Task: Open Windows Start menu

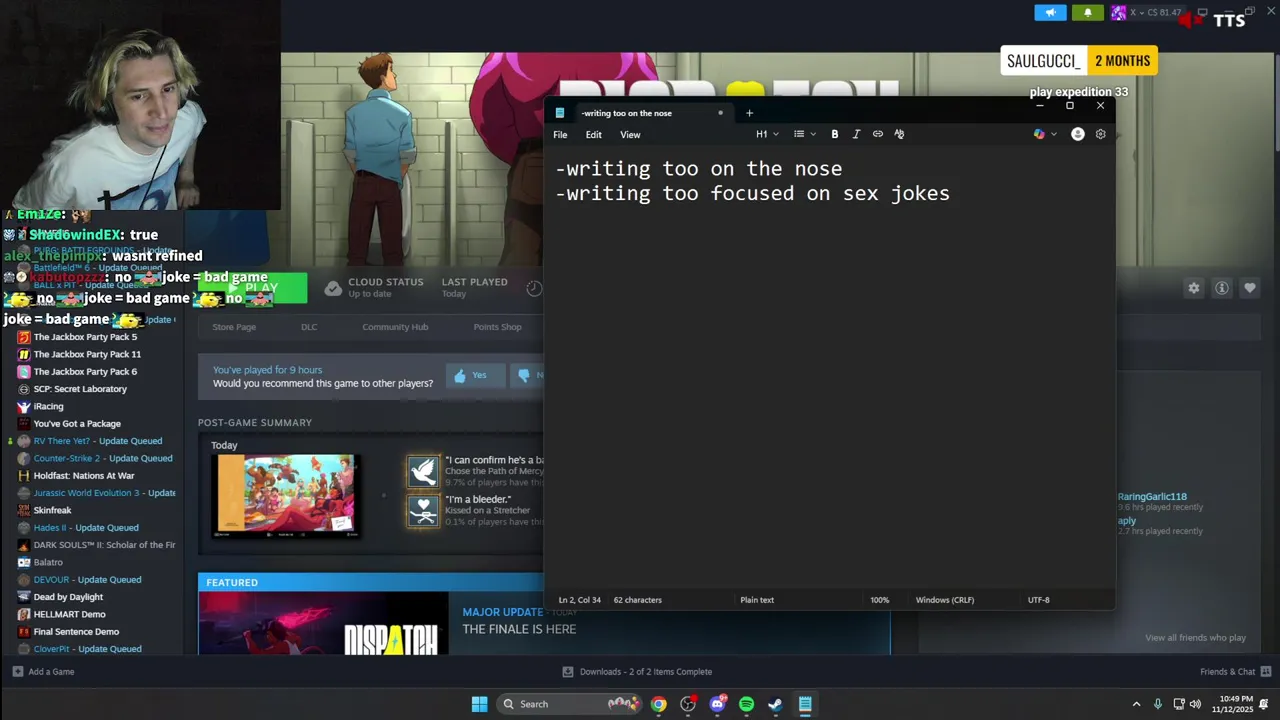Action: pyautogui.click(x=479, y=704)
